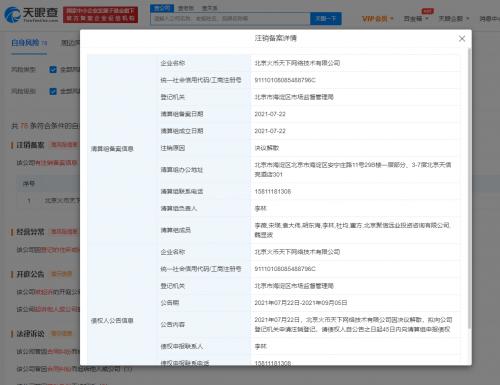Click the modal's vertical scrollbar
This screenshot has width=500, height=385.
[x=469, y=188]
